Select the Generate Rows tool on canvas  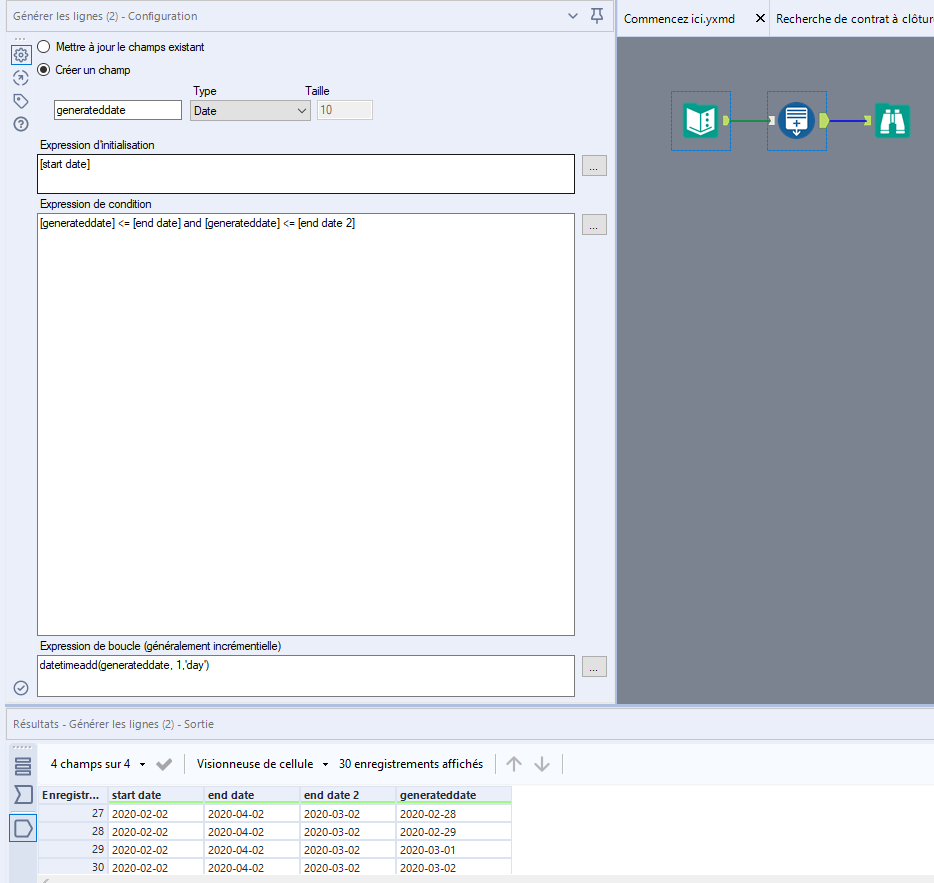(796, 121)
